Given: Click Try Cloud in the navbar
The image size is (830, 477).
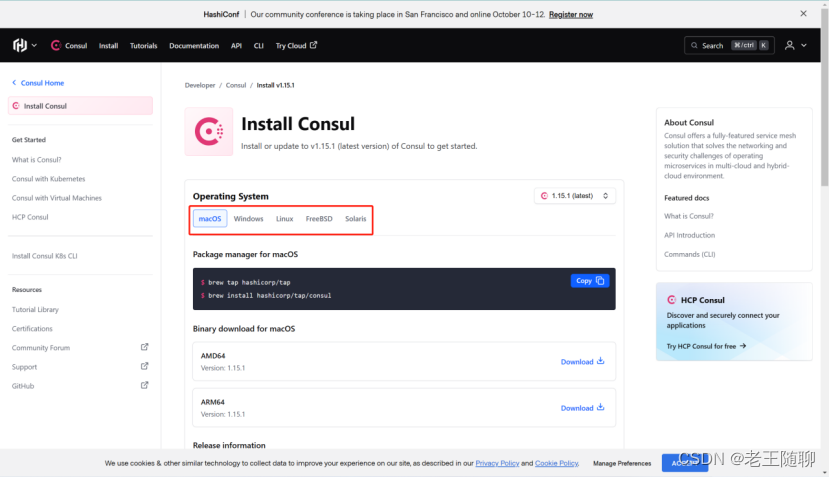Looking at the screenshot, I should tap(296, 46).
